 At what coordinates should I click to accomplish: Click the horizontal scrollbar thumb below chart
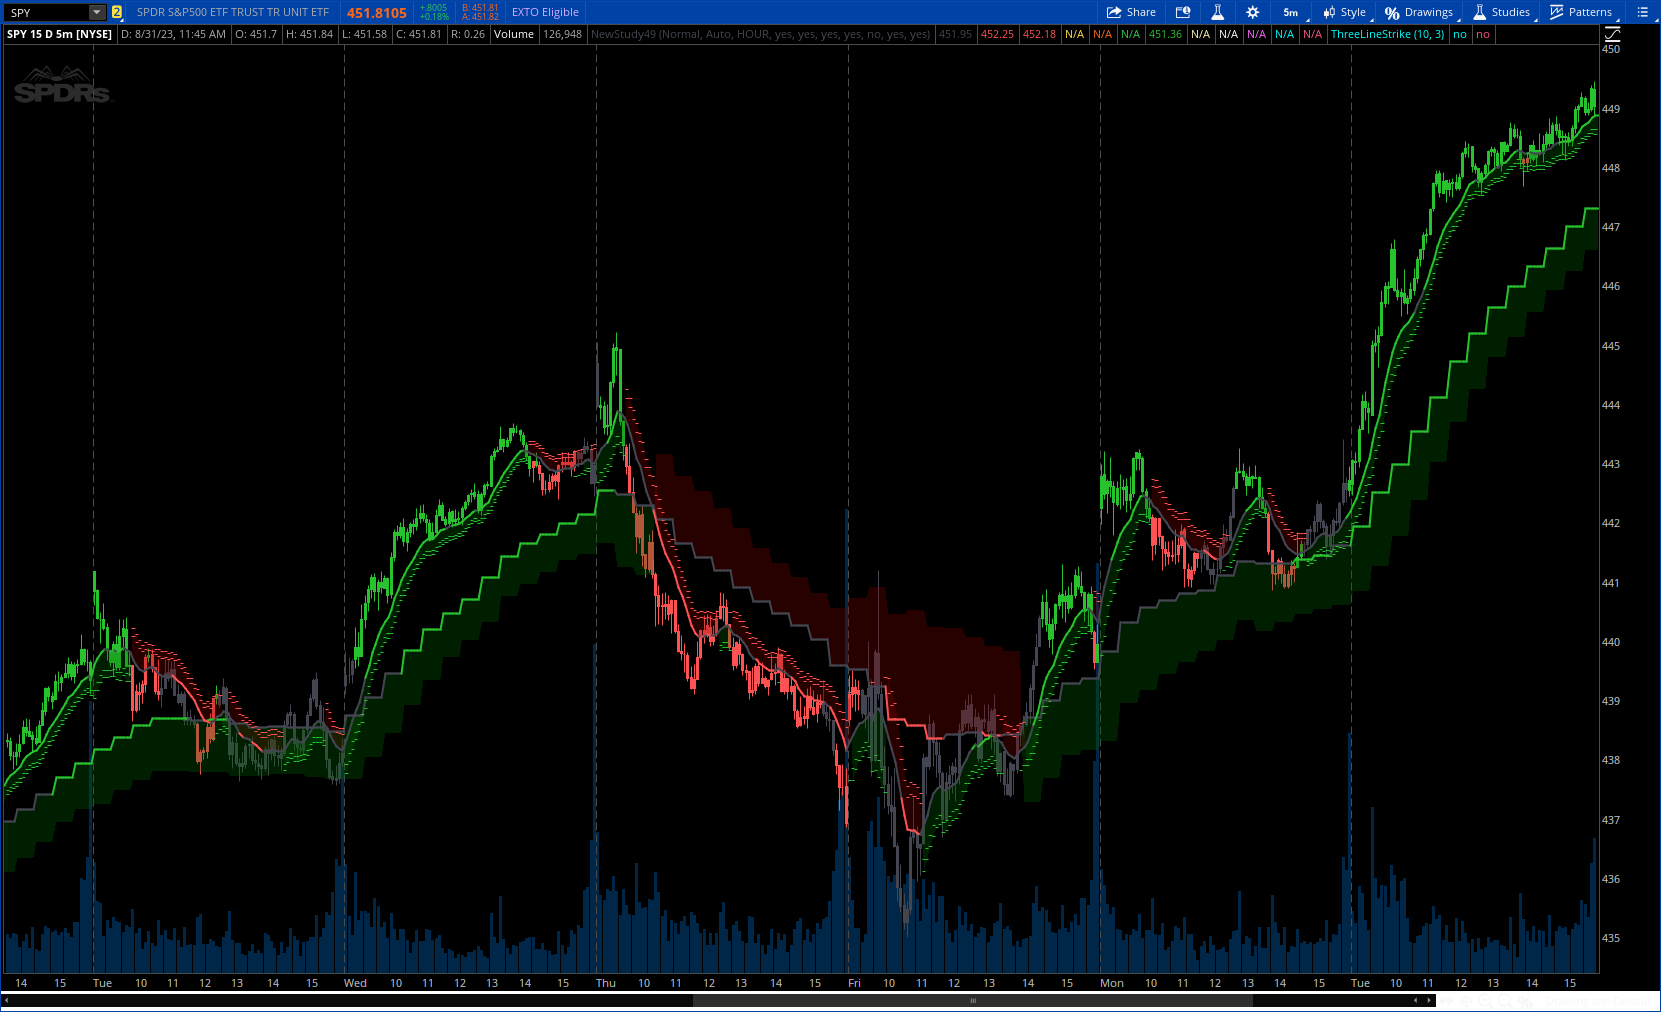[x=972, y=1000]
